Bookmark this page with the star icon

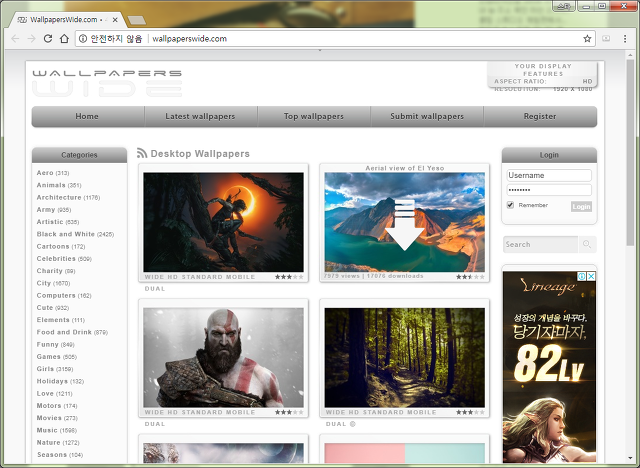(587, 38)
